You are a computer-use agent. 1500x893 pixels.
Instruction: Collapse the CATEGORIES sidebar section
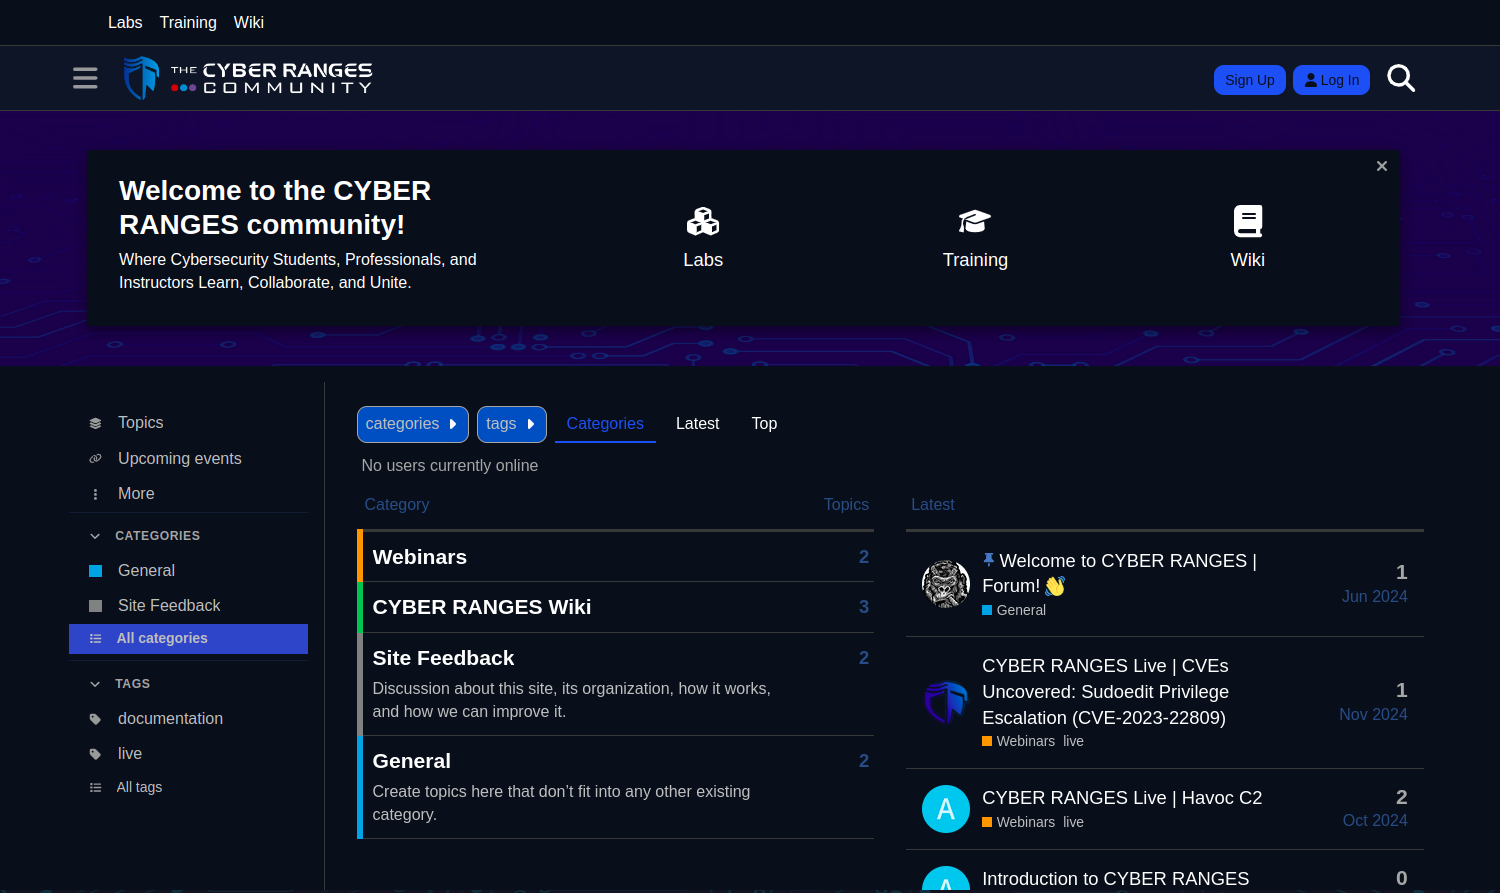[x=95, y=536]
